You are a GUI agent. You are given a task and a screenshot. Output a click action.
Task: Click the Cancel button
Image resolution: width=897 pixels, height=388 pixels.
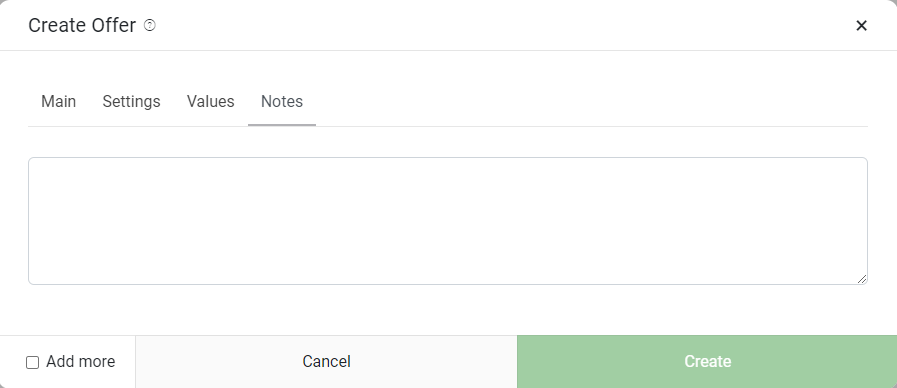tap(326, 362)
